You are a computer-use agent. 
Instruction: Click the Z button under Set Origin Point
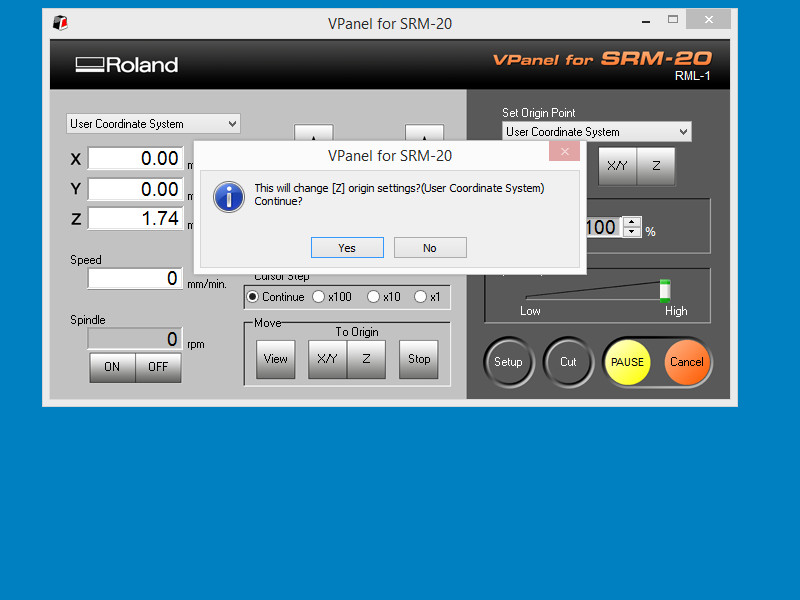(x=656, y=166)
